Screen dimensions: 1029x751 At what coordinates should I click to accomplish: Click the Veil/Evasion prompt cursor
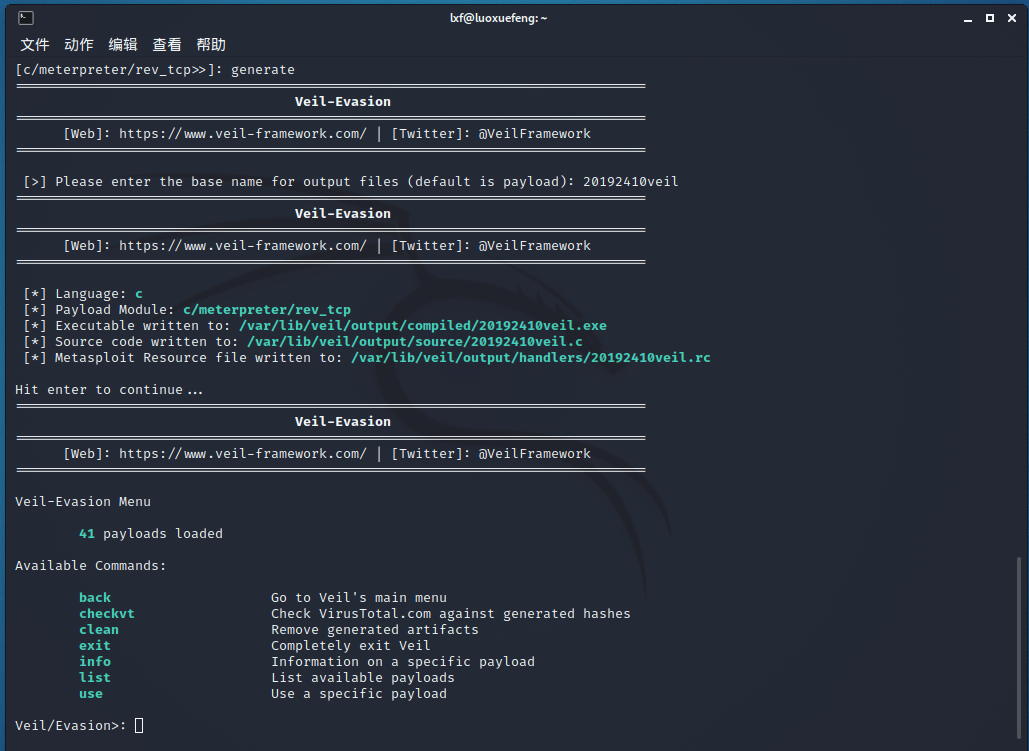[x=138, y=725]
